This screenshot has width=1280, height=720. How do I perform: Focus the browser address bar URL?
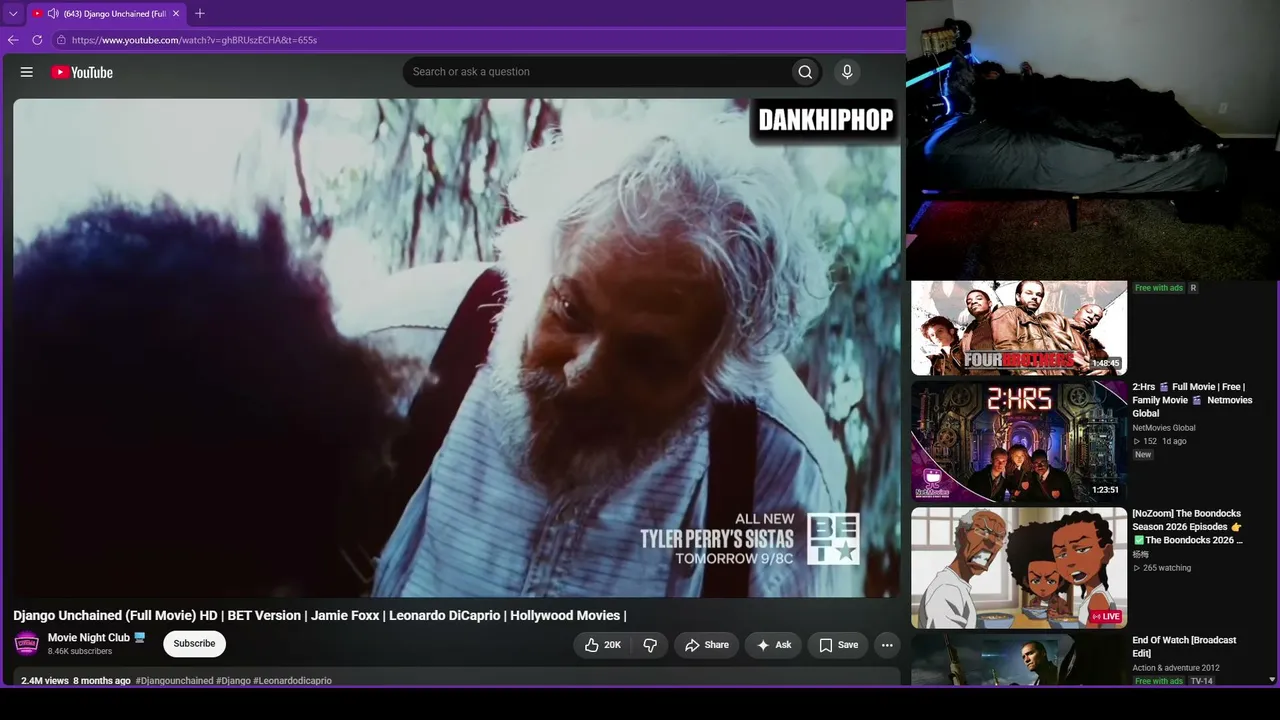[194, 40]
